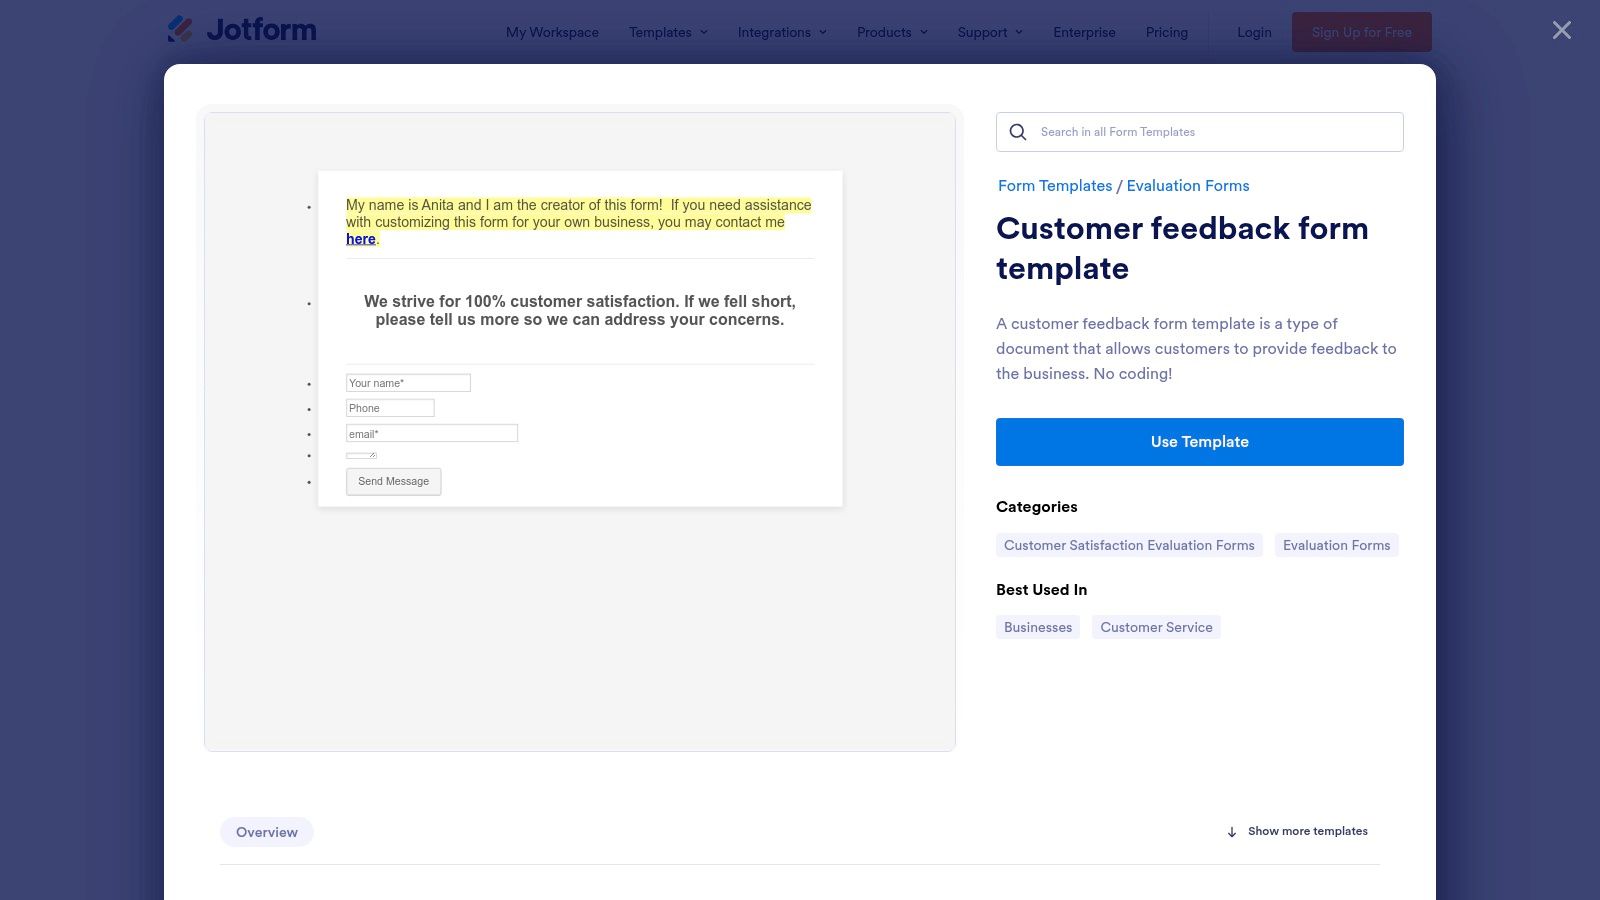Switch to the Overview tab
This screenshot has height=900, width=1600.
pyautogui.click(x=267, y=832)
